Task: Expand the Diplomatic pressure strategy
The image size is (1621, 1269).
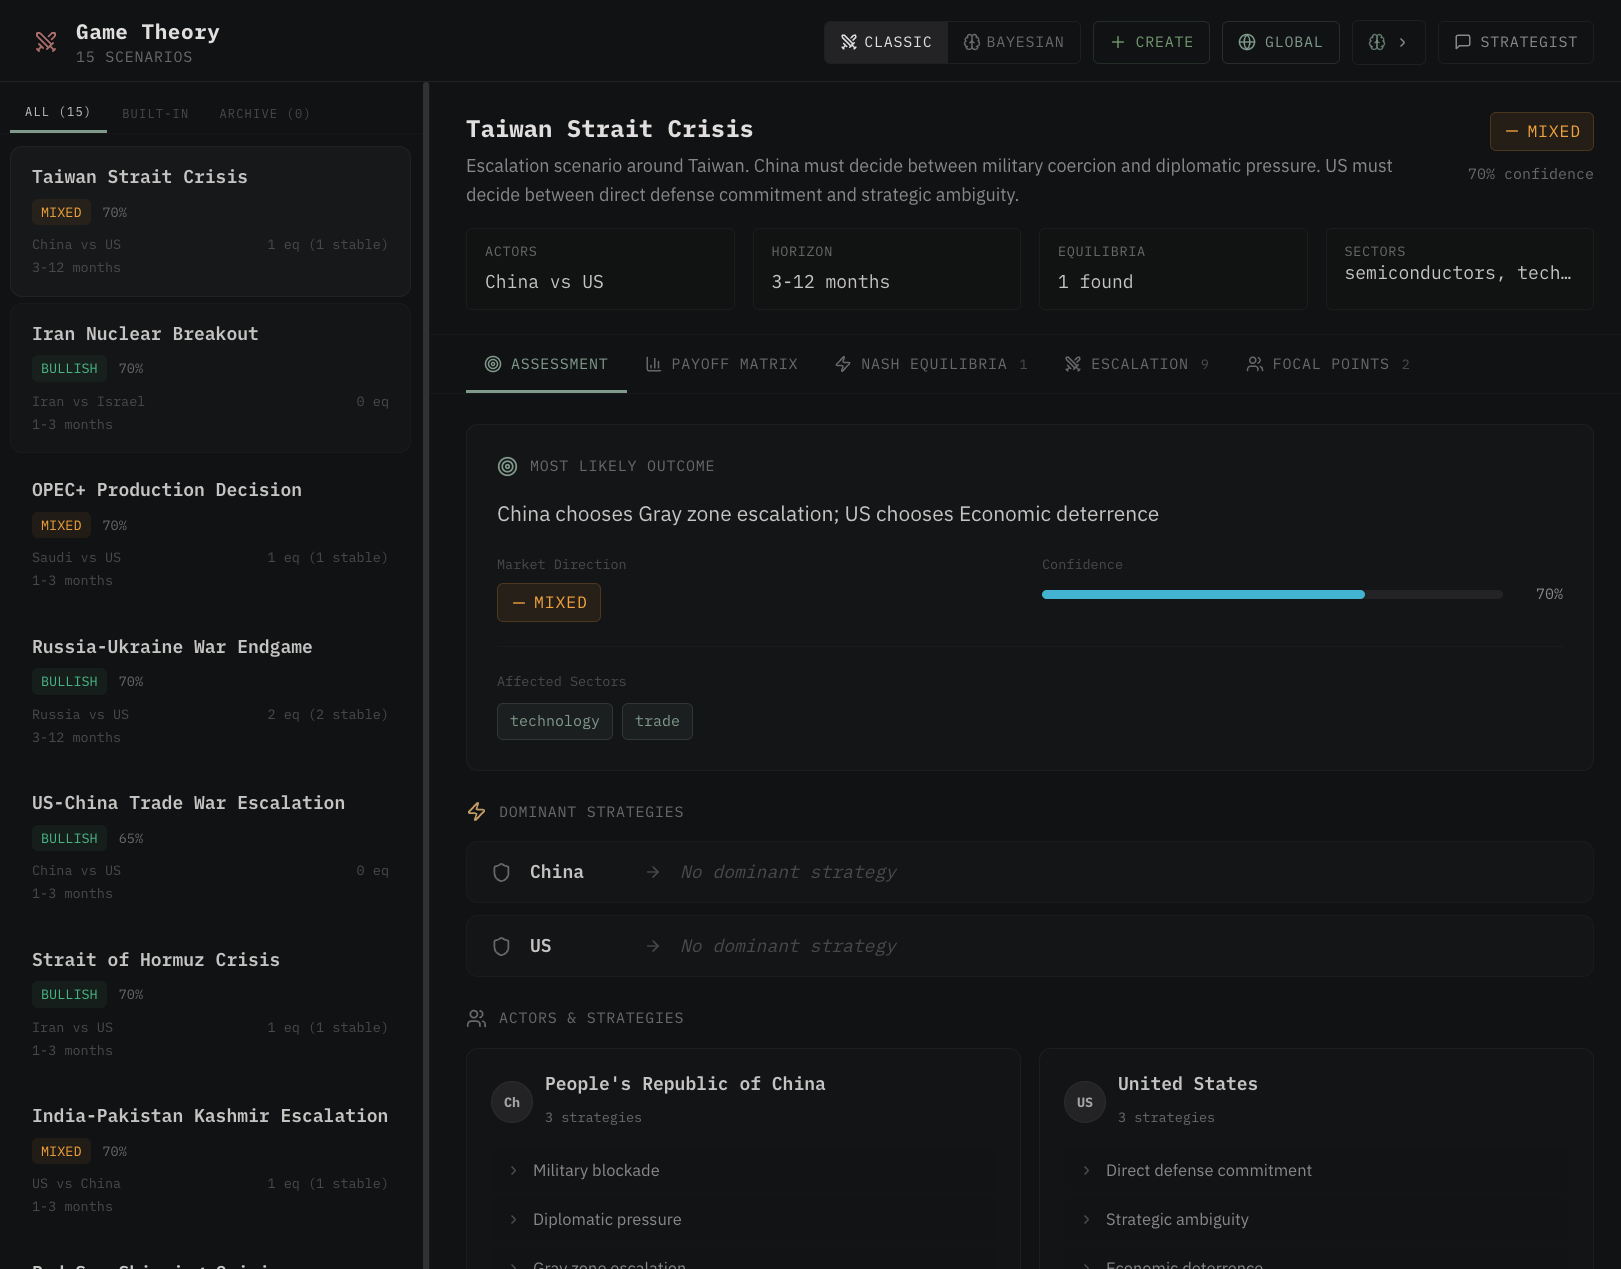Action: point(743,1219)
